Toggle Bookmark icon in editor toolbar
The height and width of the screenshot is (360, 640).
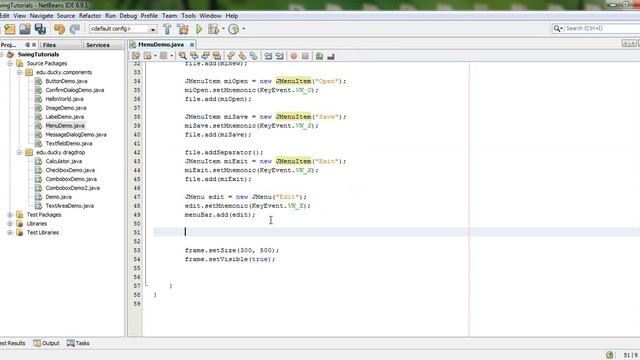[x=253, y=56]
